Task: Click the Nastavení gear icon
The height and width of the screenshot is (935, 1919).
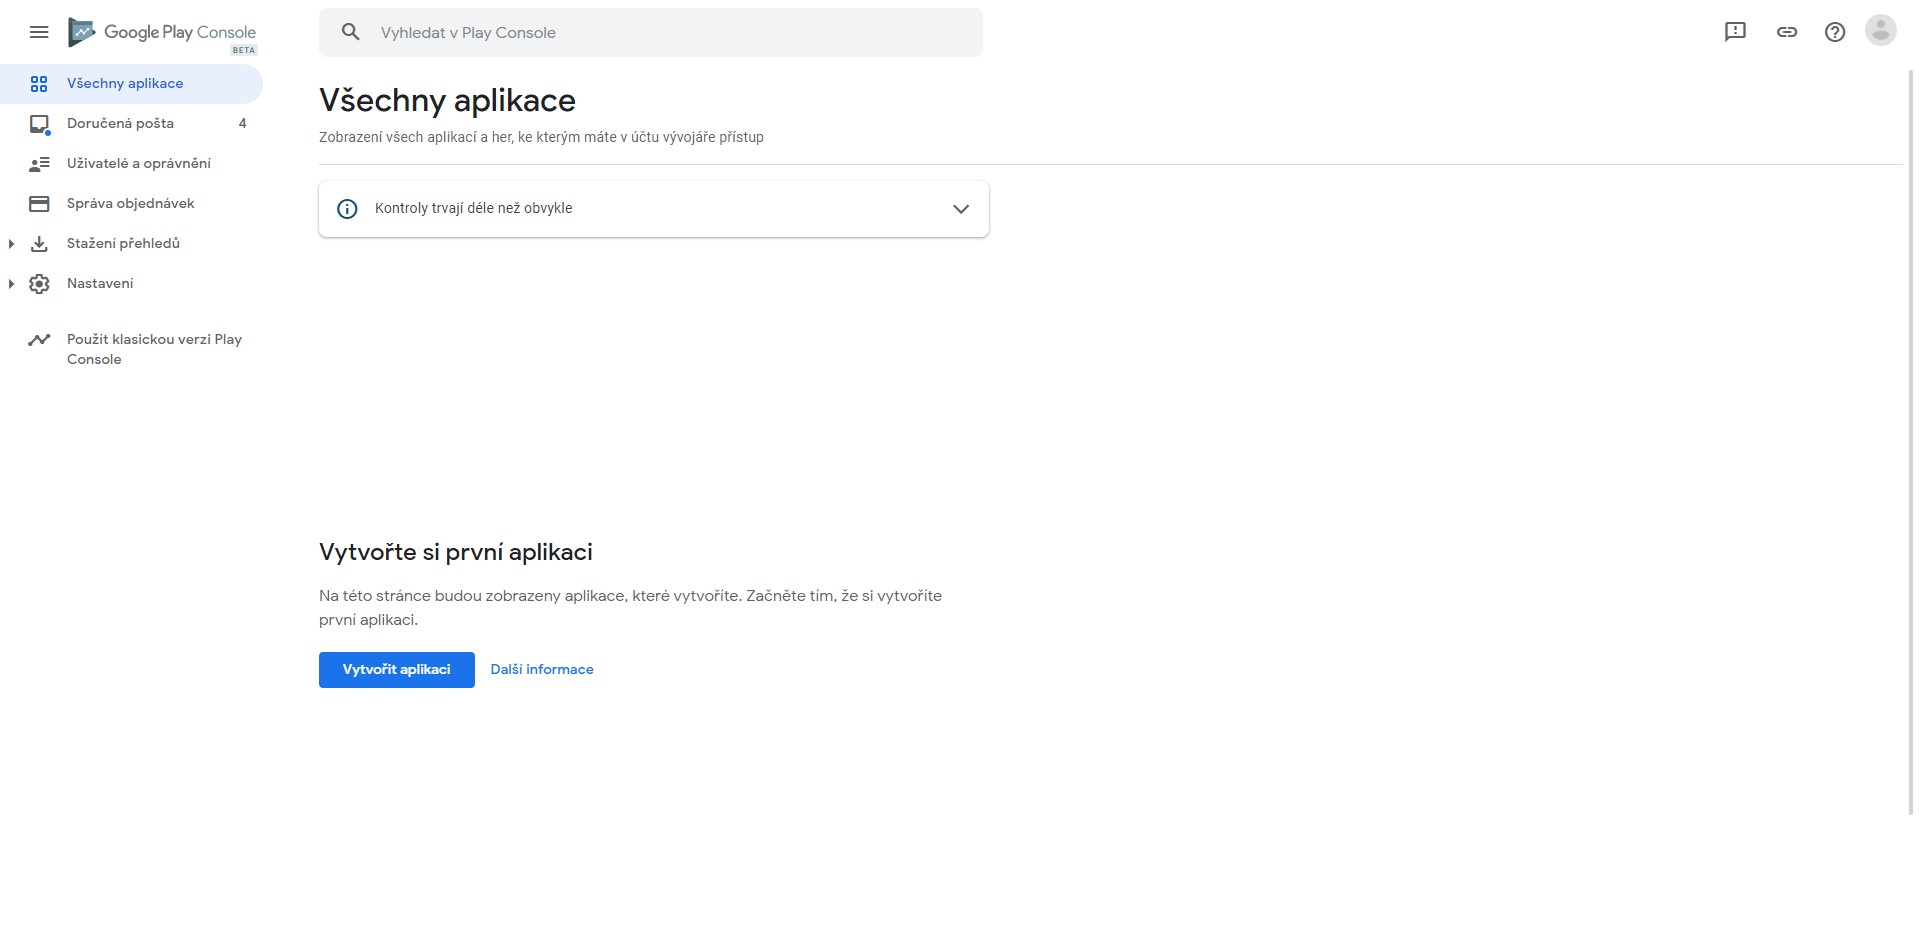Action: pyautogui.click(x=39, y=284)
